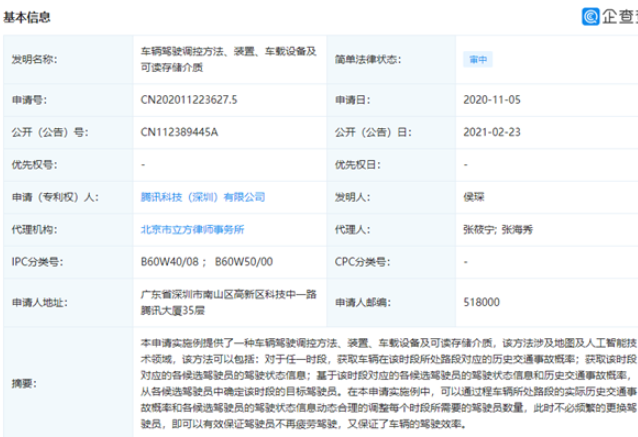The image size is (638, 437).
Task: Select the application number CN202011223627.5
Action: [x=189, y=100]
